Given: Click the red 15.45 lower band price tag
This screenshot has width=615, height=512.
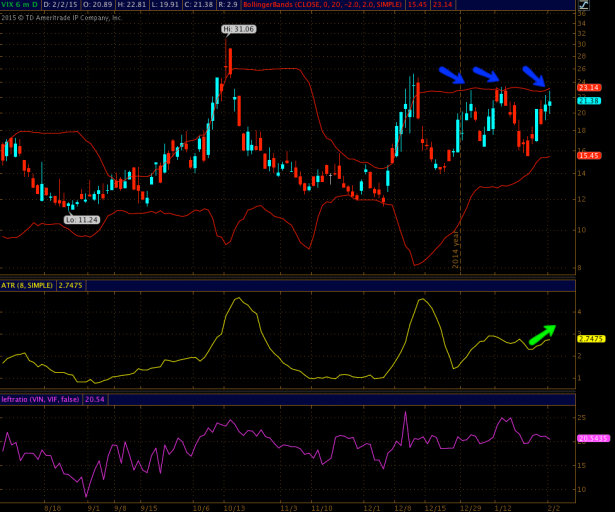Looking at the screenshot, I should [x=589, y=155].
